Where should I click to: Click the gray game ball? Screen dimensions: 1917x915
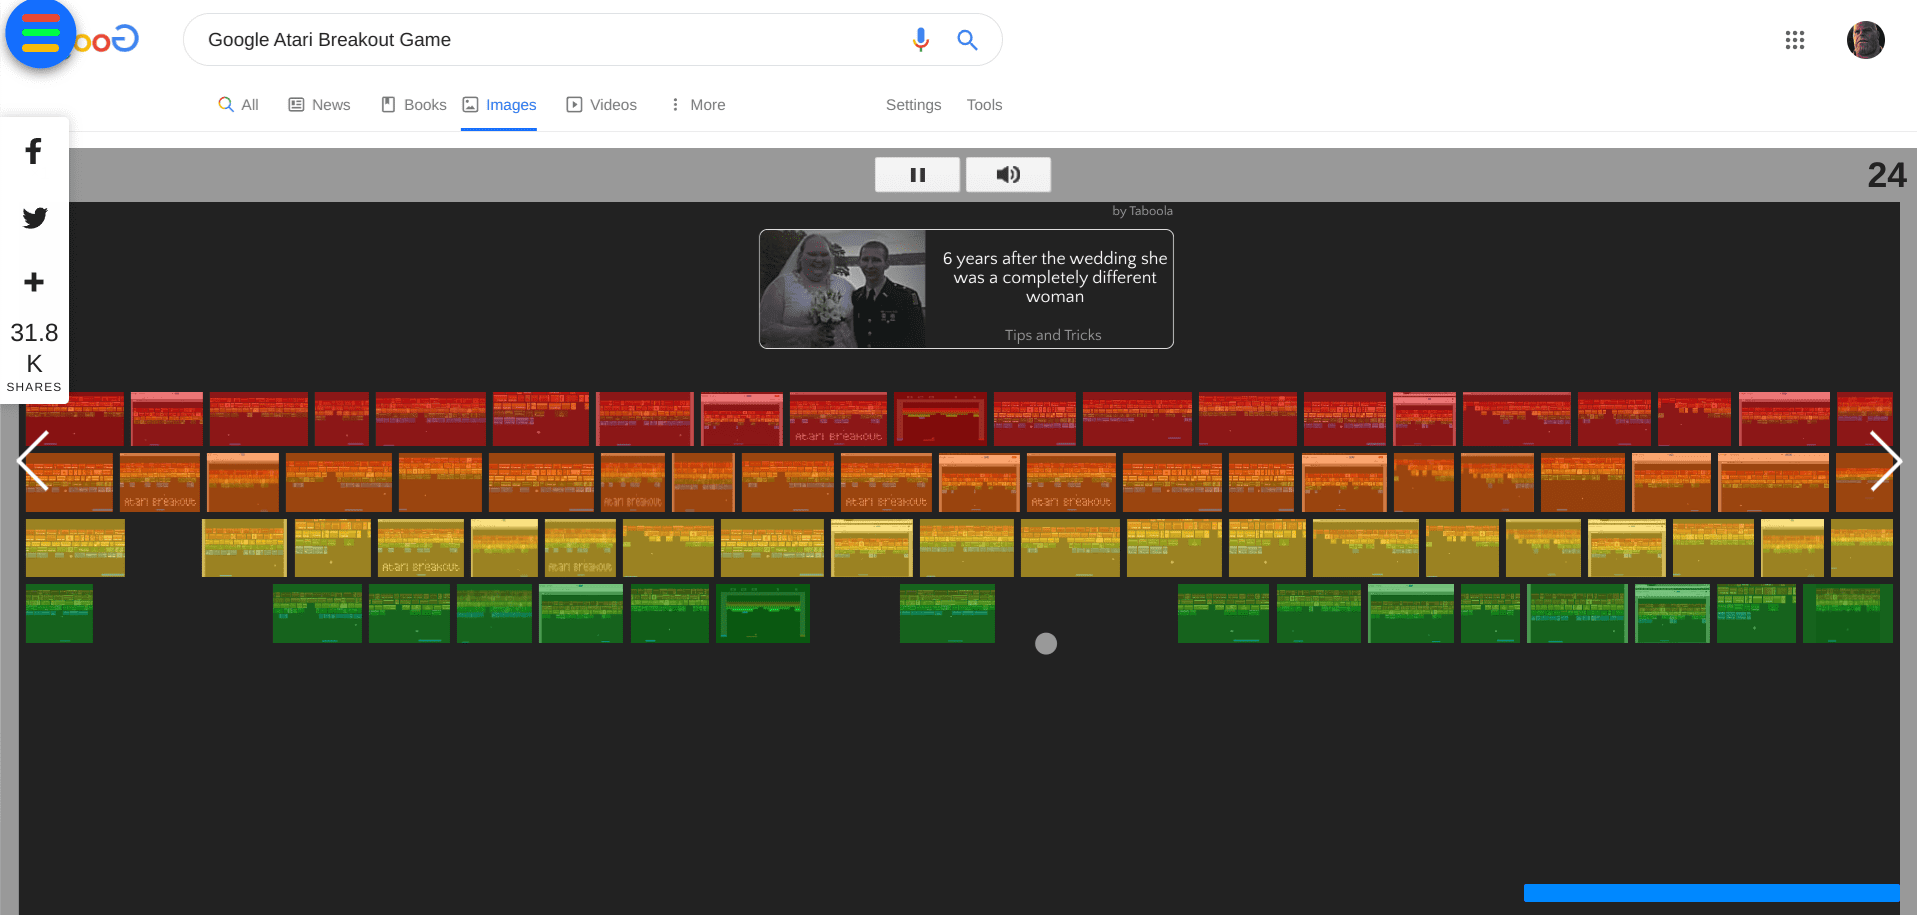click(x=1046, y=644)
